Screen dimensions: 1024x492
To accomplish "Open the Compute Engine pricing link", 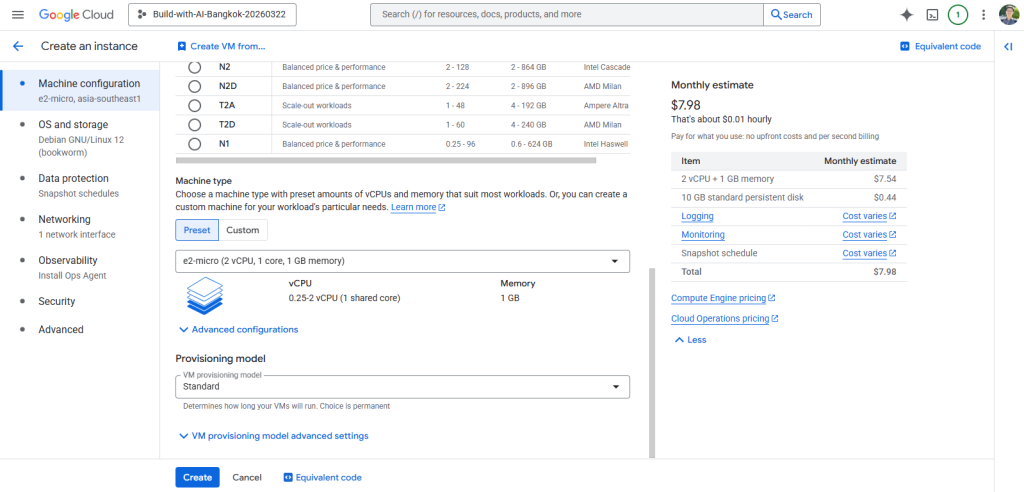I will point(718,298).
